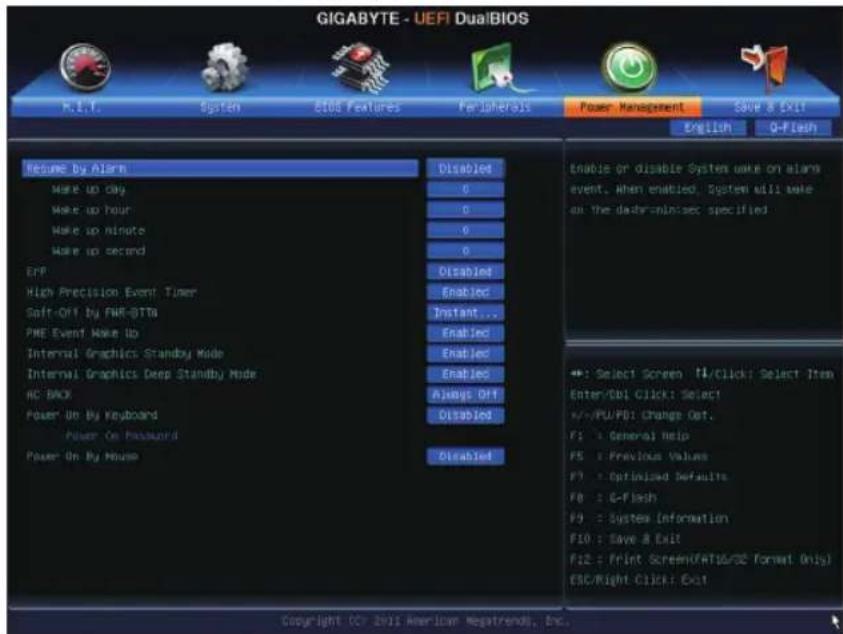Screen dimensions: 843x634
Task: Select the Wake up day label
Action: point(89,189)
